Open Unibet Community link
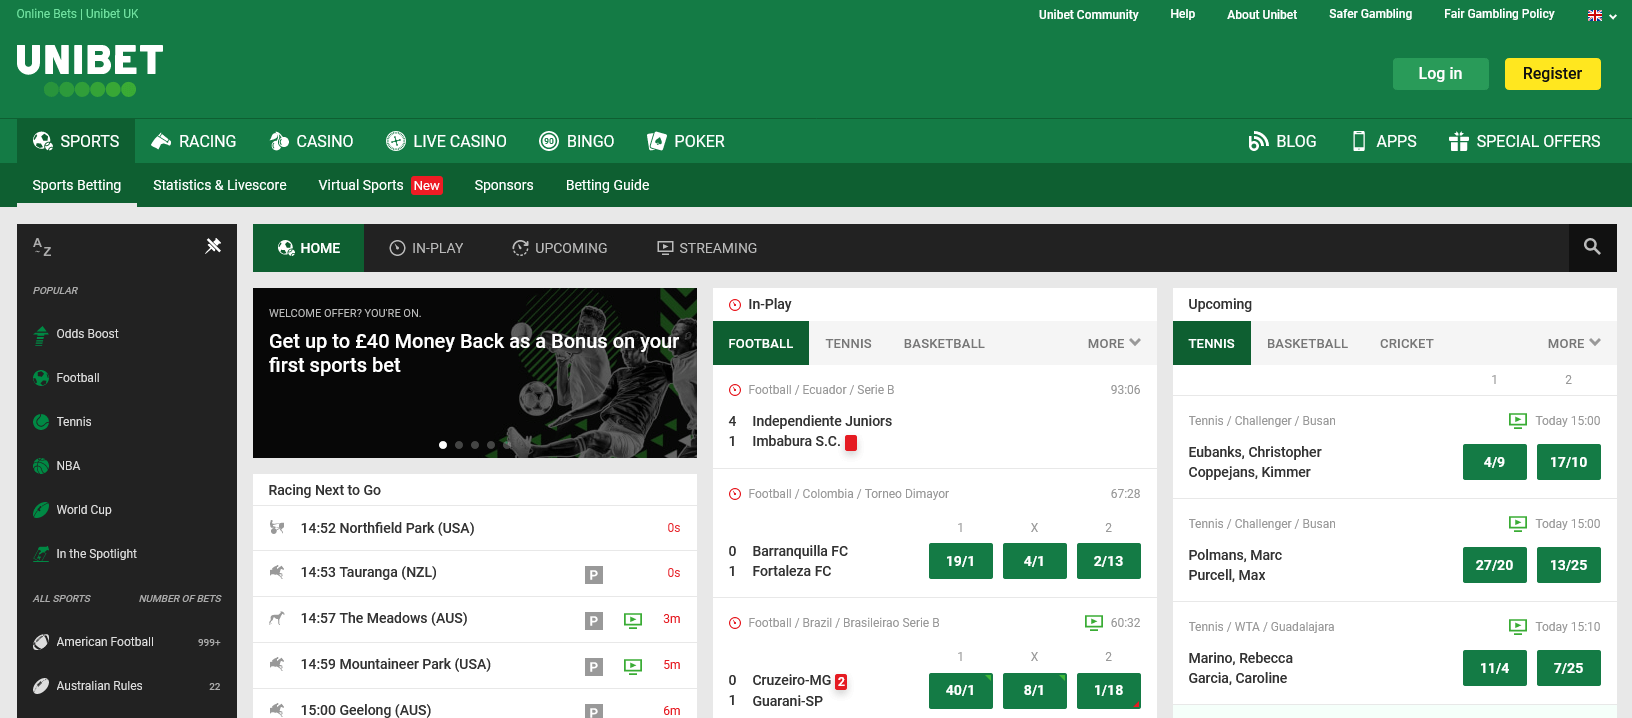The width and height of the screenshot is (1632, 718). coord(1089,14)
